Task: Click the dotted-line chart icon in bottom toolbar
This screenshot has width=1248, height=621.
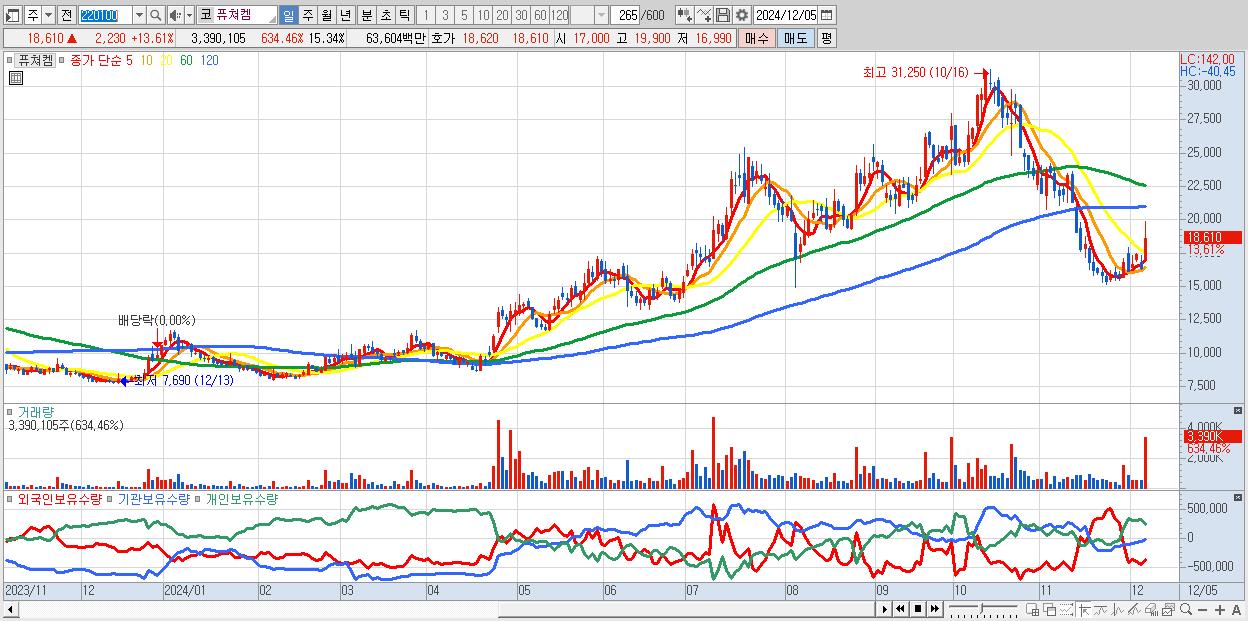Action: [1066, 610]
